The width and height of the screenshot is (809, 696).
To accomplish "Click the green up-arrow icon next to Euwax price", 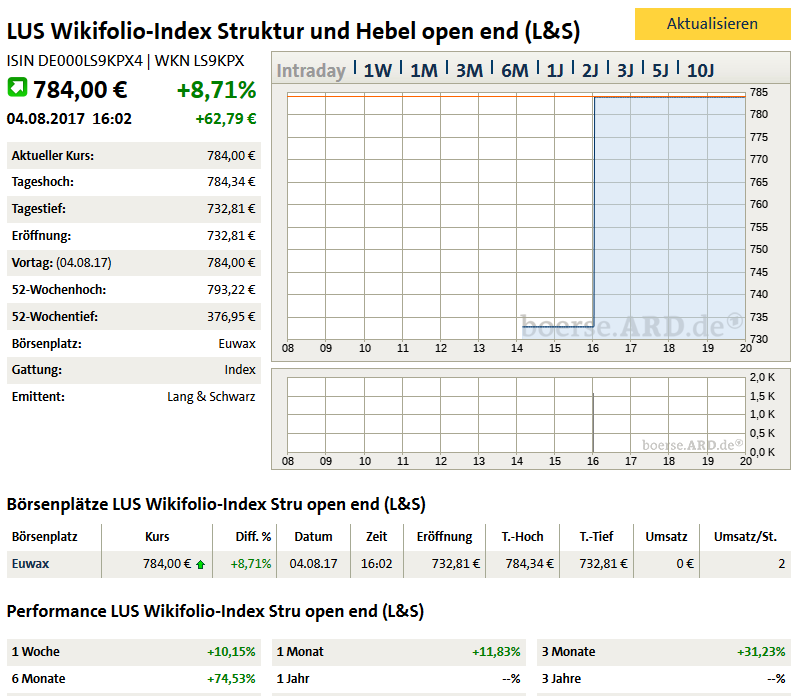I will [199, 564].
